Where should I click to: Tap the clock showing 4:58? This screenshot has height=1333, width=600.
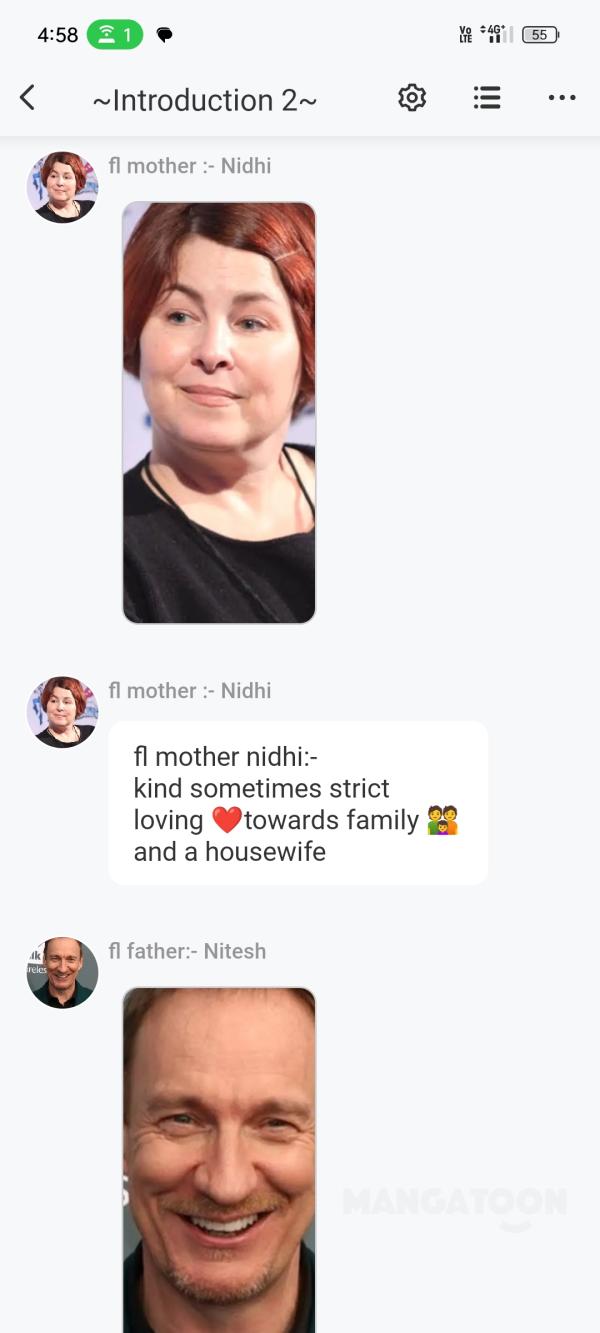[x=57, y=33]
